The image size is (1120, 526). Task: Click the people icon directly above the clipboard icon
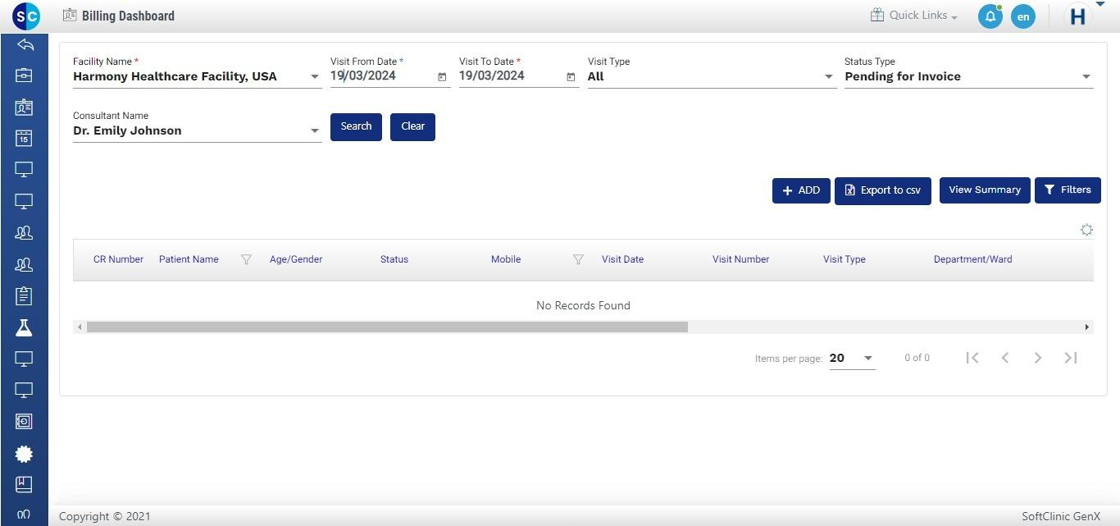pos(24,264)
